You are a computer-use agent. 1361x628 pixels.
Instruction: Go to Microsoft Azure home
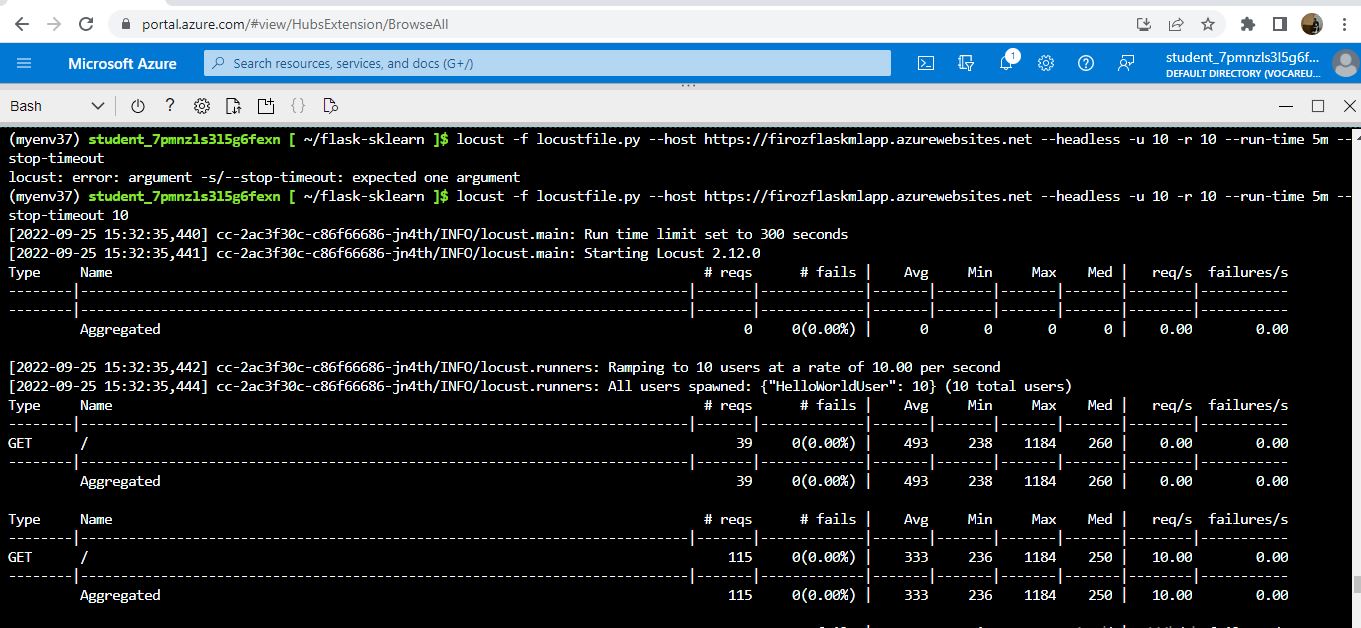pos(122,63)
